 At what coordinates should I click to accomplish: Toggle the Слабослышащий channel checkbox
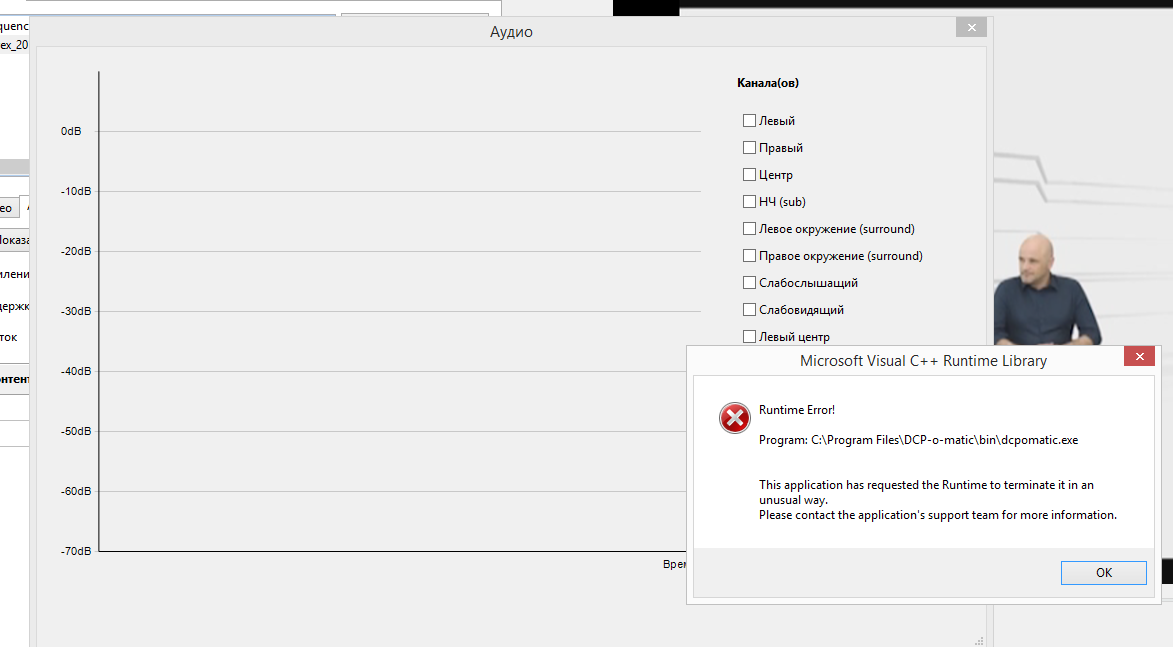(749, 283)
